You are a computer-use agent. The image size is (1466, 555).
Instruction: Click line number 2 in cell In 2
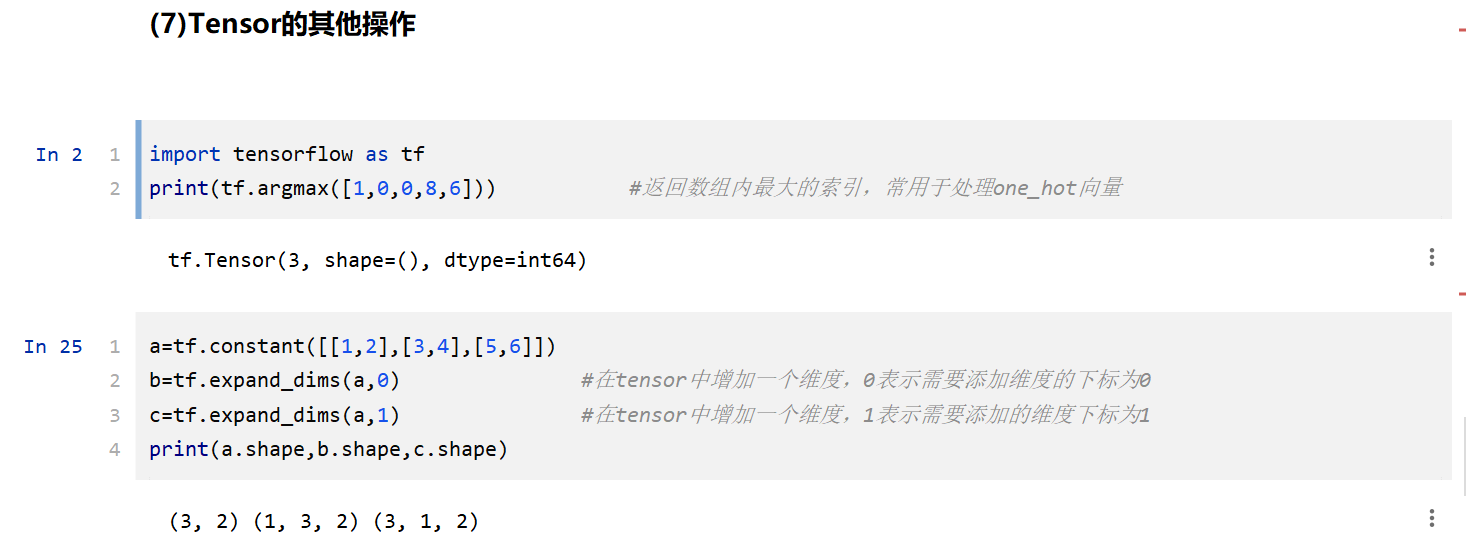[x=115, y=188]
